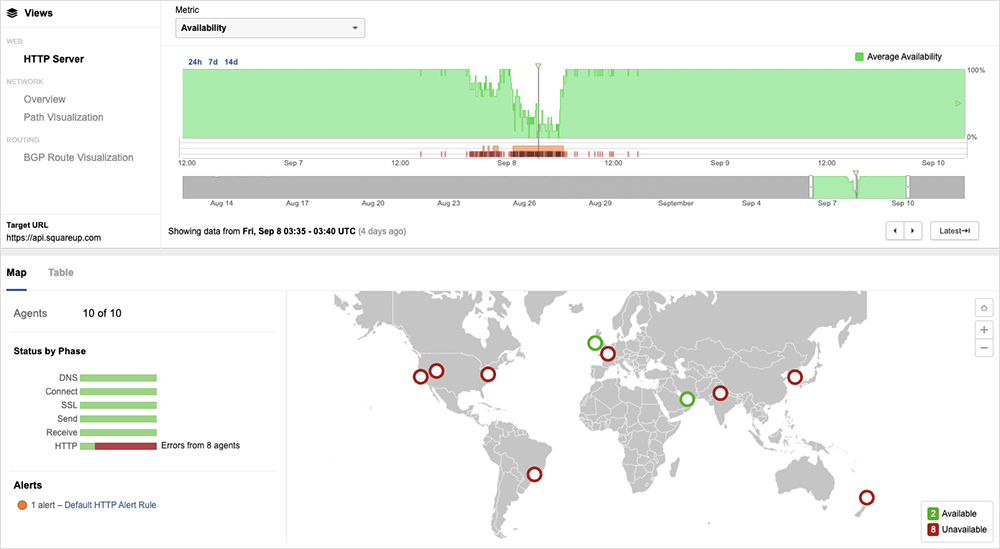Open Path Visualization view
Screen dimensions: 1000x549
point(63,117)
